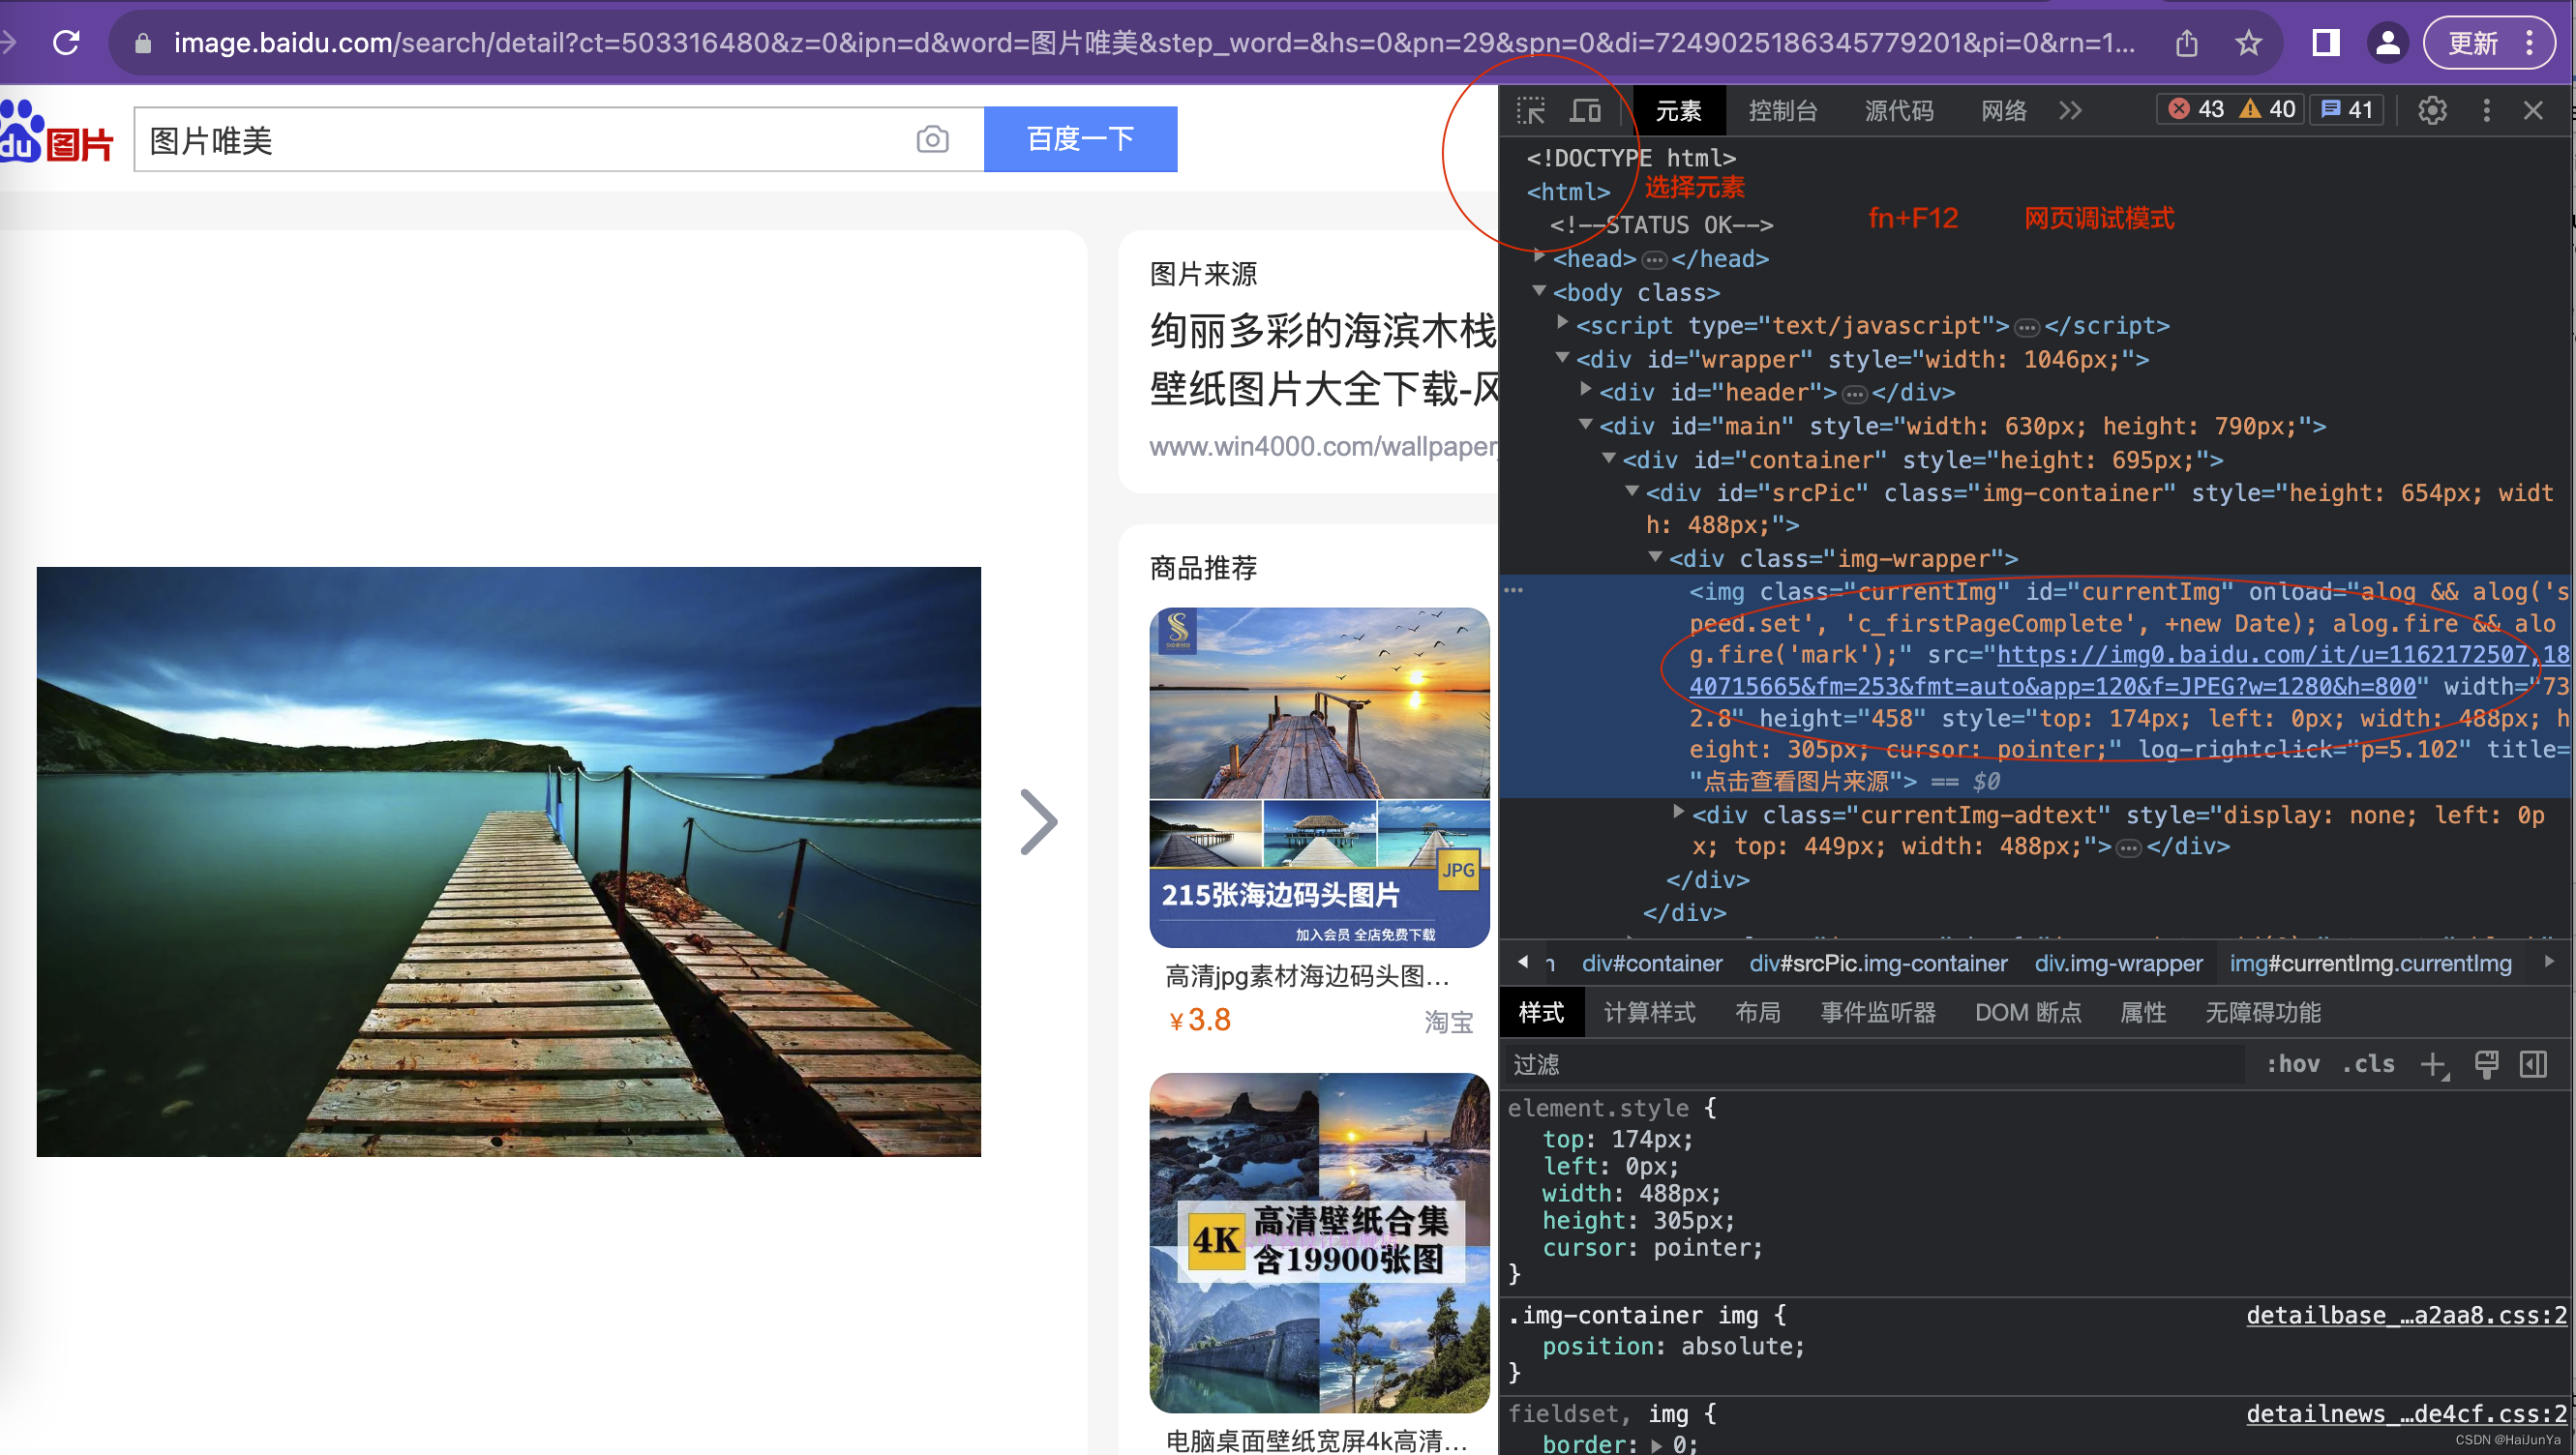Open the DevTools three-dot customize menu
The width and height of the screenshot is (2576, 1455).
click(2487, 110)
